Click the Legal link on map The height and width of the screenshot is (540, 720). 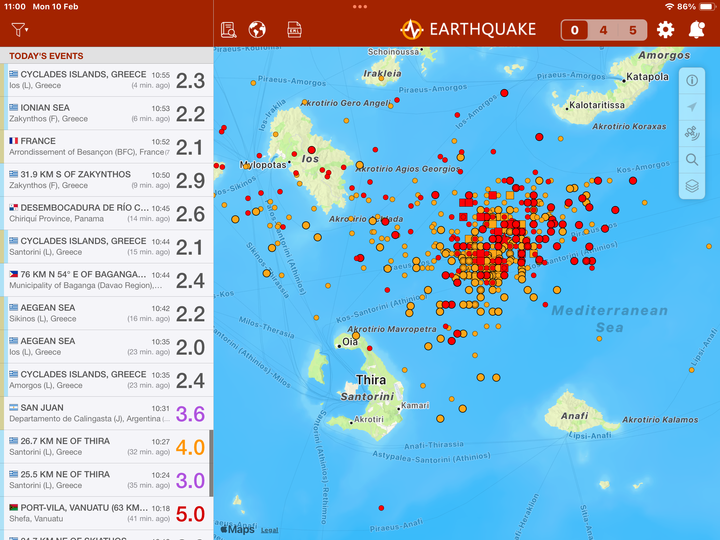click(x=270, y=530)
